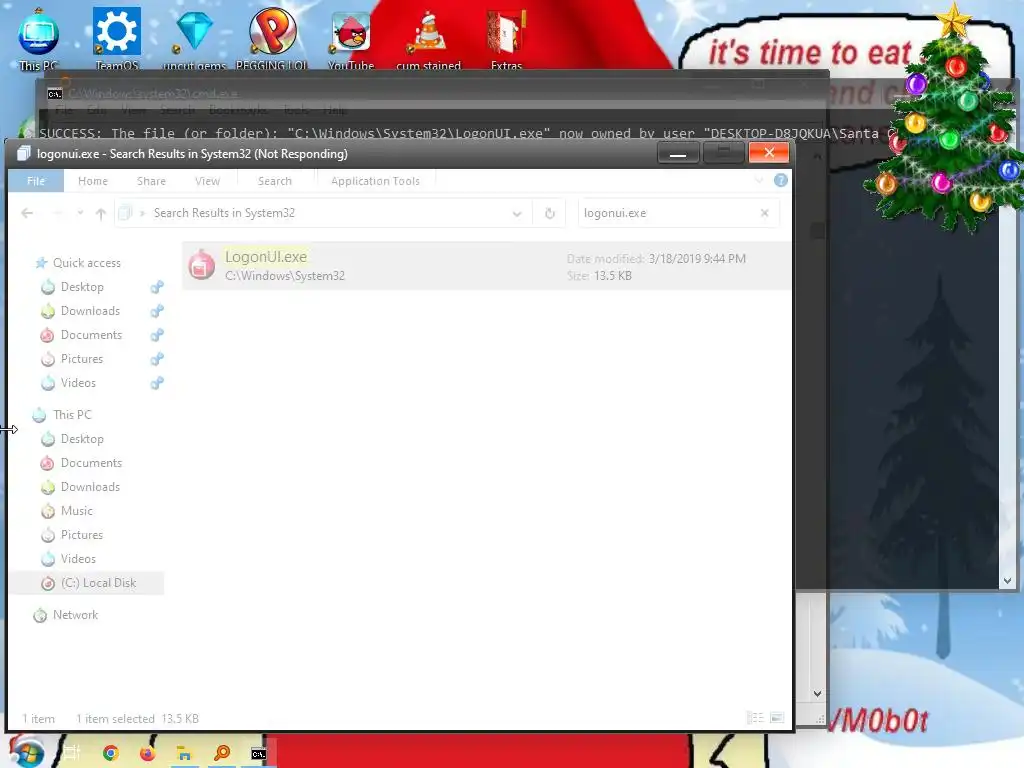
Task: Open the This PC desktop icon
Action: 39,38
